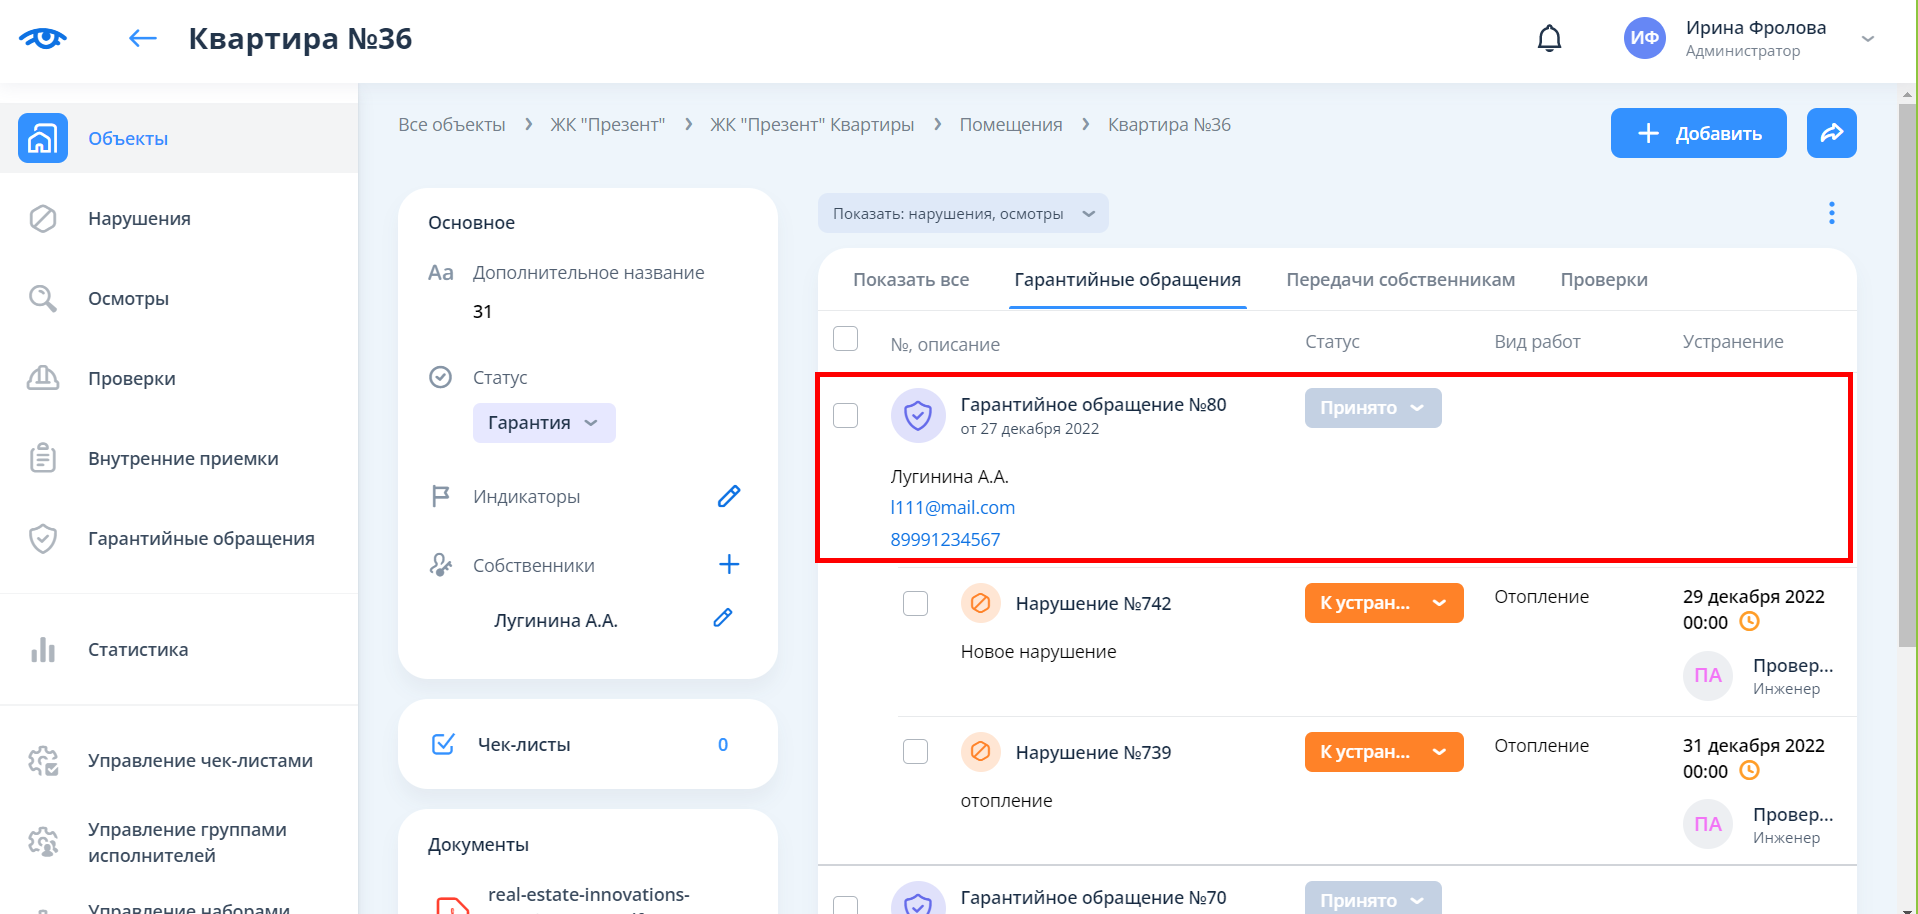
Task: Open the Показать: нарушения, осмотры filter
Action: [x=962, y=214]
